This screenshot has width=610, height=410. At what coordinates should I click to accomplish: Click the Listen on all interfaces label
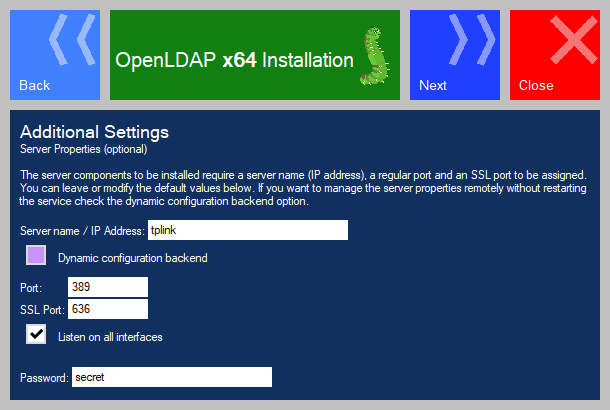pos(110,337)
